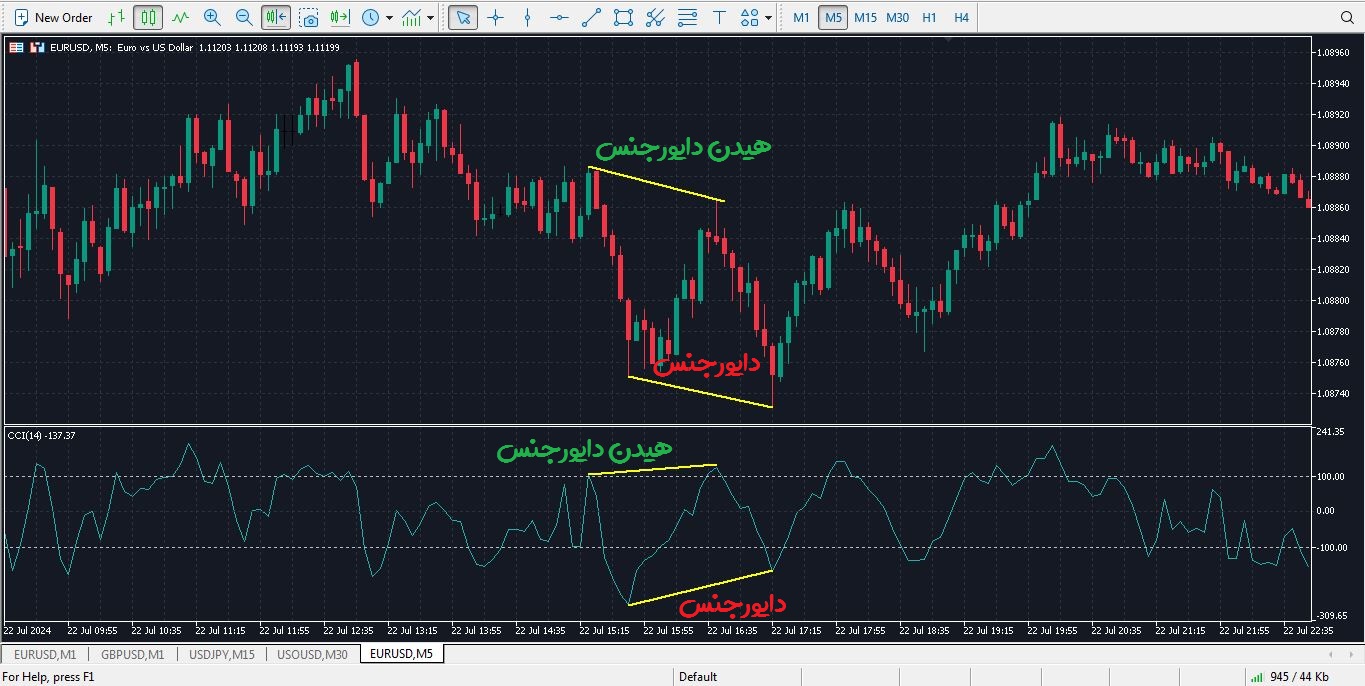Zoom out of the chart
The height and width of the screenshot is (686, 1365).
[244, 17]
